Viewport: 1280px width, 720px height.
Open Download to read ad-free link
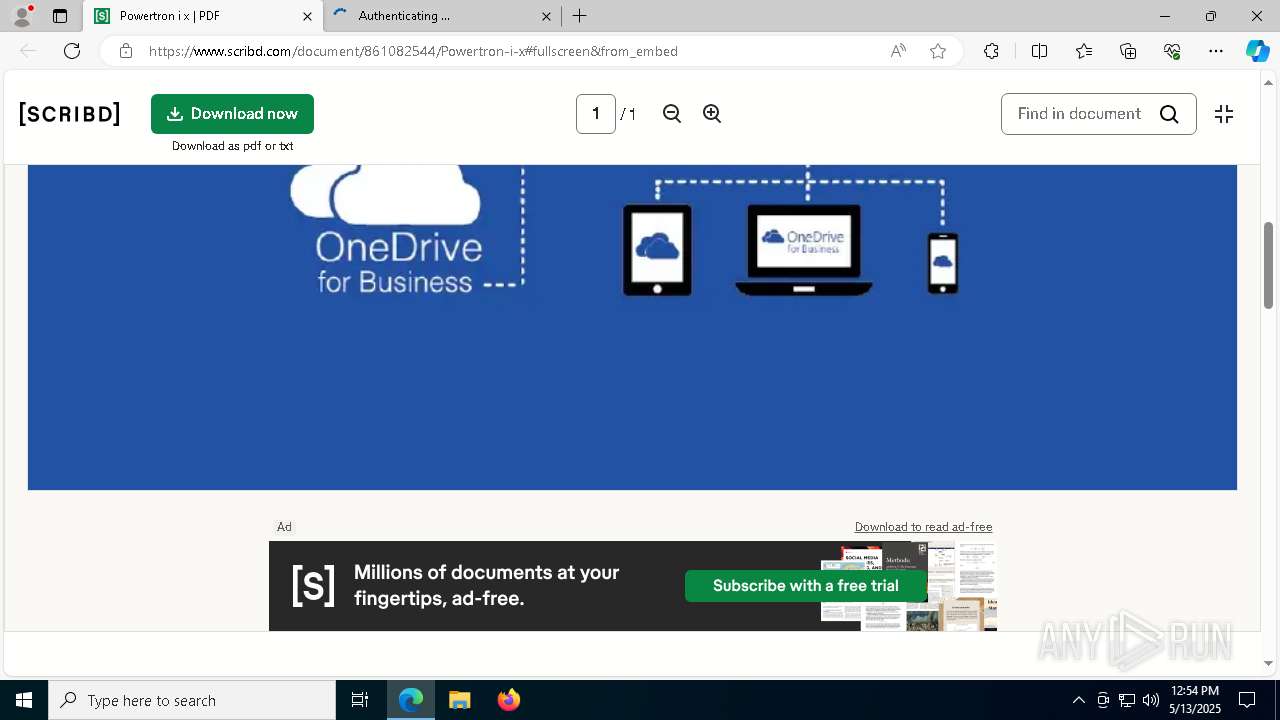click(x=923, y=527)
